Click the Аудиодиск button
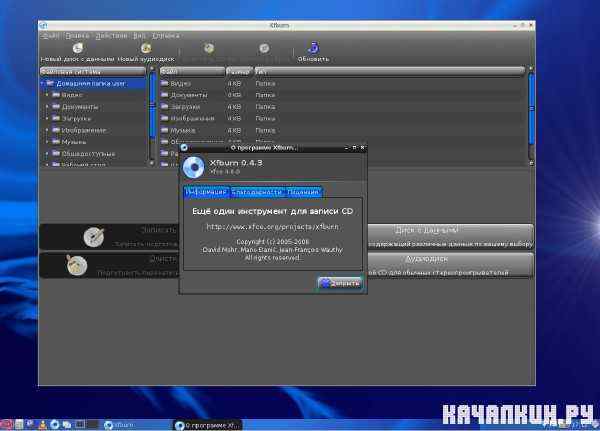600x431 pixels. (450, 265)
